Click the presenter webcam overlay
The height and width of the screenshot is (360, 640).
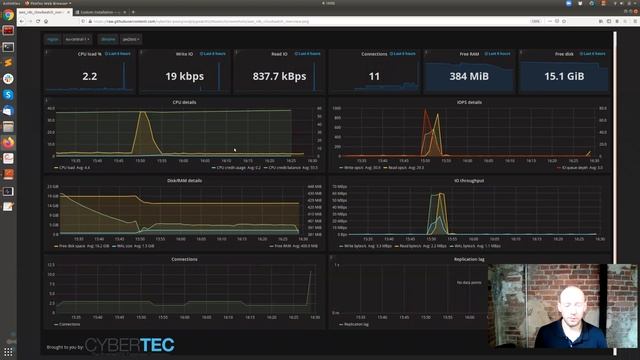[562, 306]
